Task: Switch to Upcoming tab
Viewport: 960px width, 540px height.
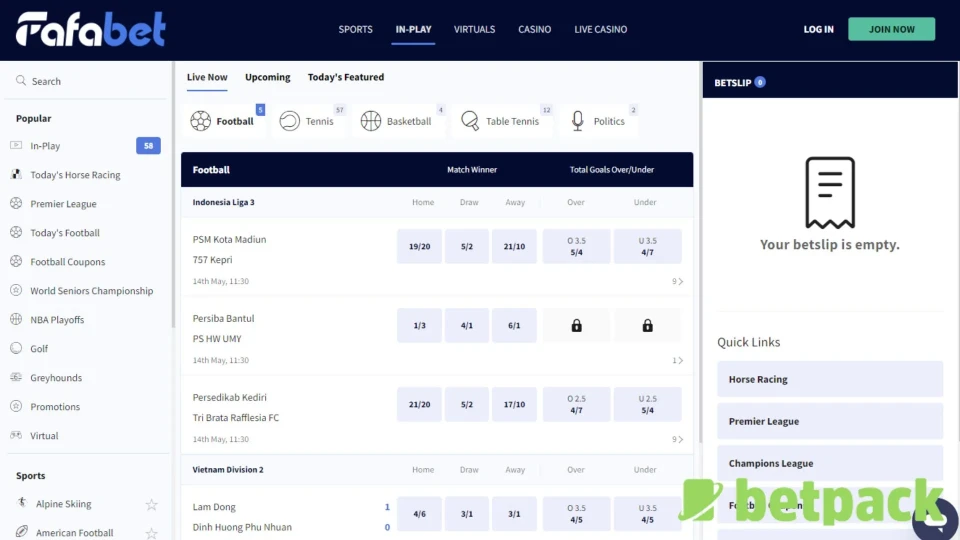Action: pos(268,77)
